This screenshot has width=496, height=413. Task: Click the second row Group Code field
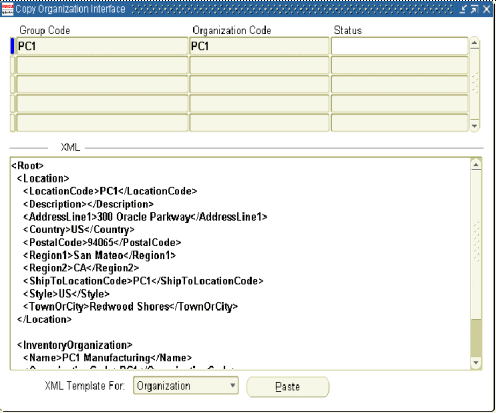[x=102, y=65]
